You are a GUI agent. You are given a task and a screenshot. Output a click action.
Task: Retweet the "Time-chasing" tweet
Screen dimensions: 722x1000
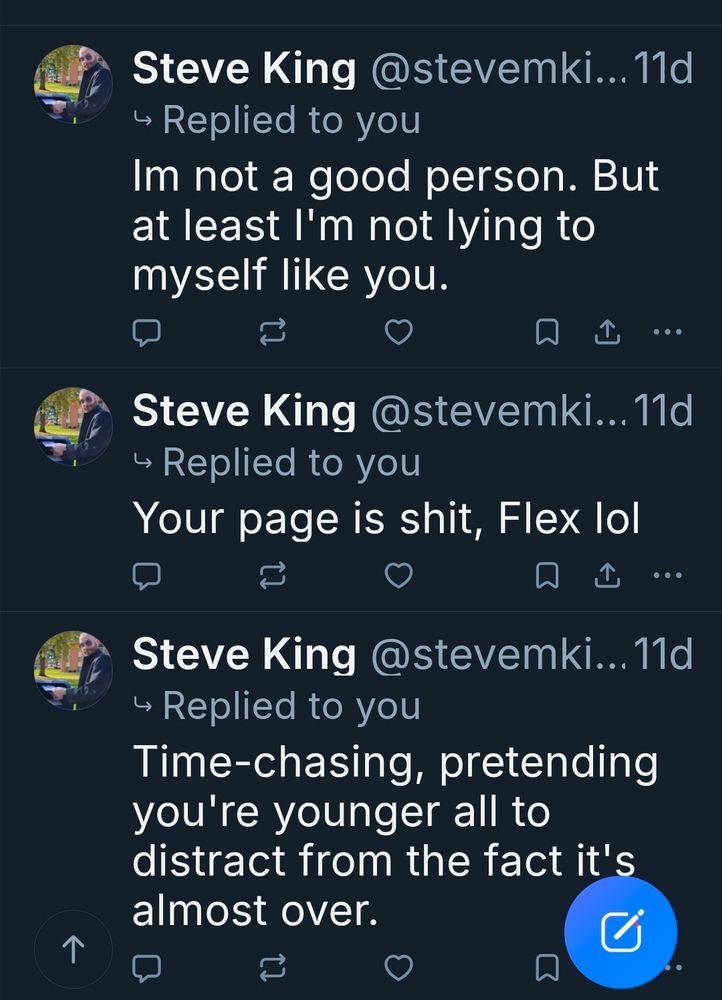pyautogui.click(x=272, y=966)
